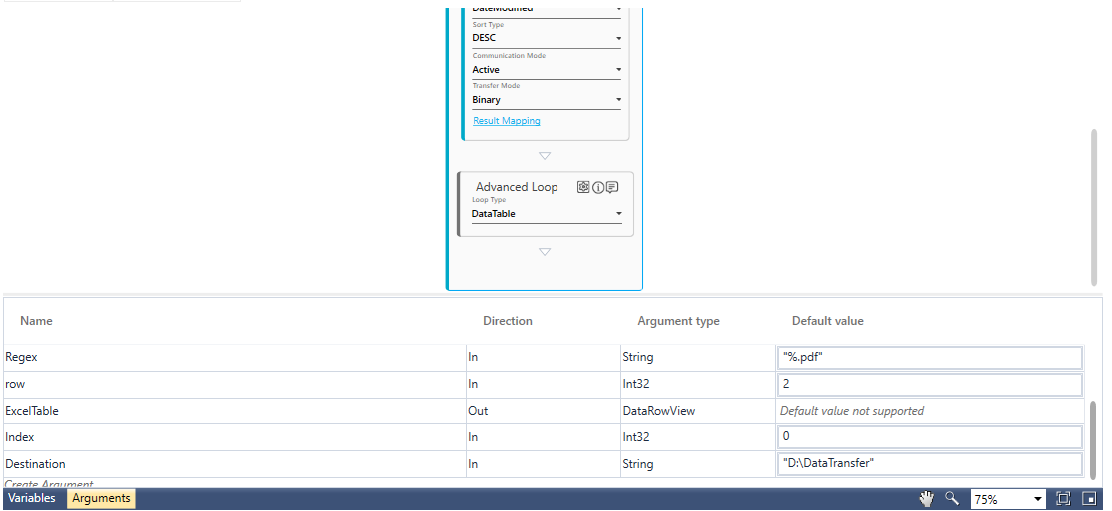Open the Communication Mode Active dropdown
This screenshot has width=1112, height=511.
pos(618,70)
